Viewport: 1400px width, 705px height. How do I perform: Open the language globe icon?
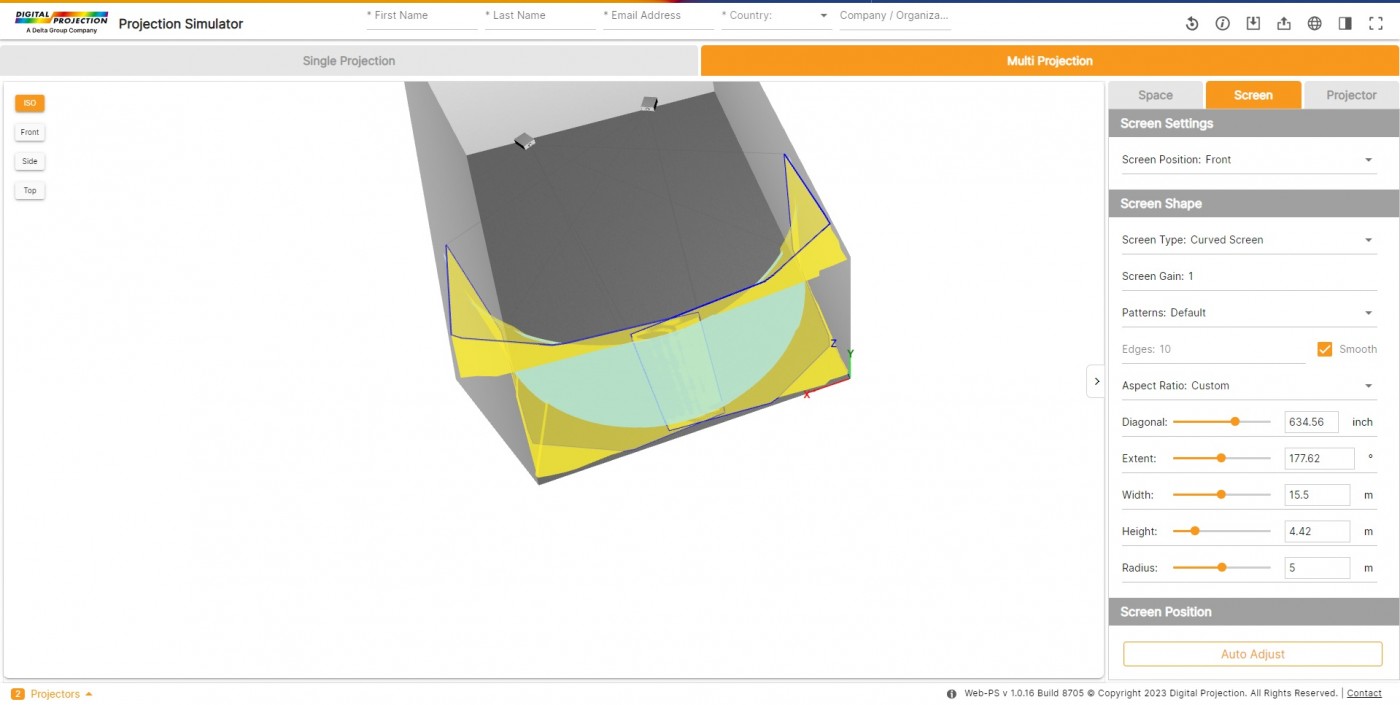[x=1315, y=24]
